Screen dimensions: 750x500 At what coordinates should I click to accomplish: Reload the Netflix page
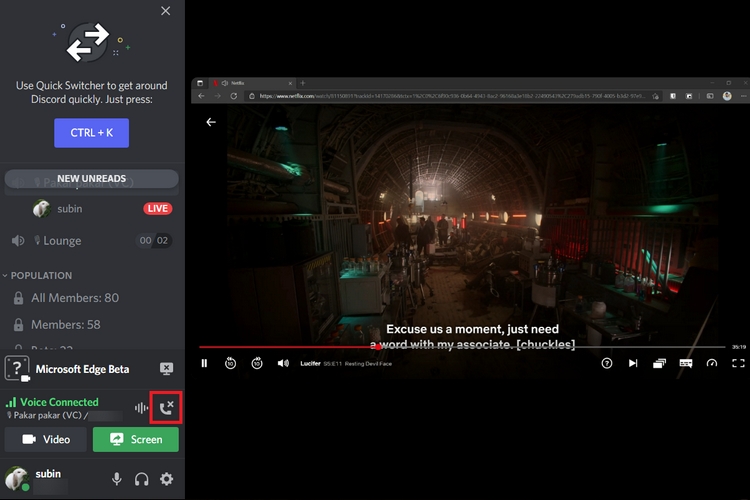[x=233, y=96]
